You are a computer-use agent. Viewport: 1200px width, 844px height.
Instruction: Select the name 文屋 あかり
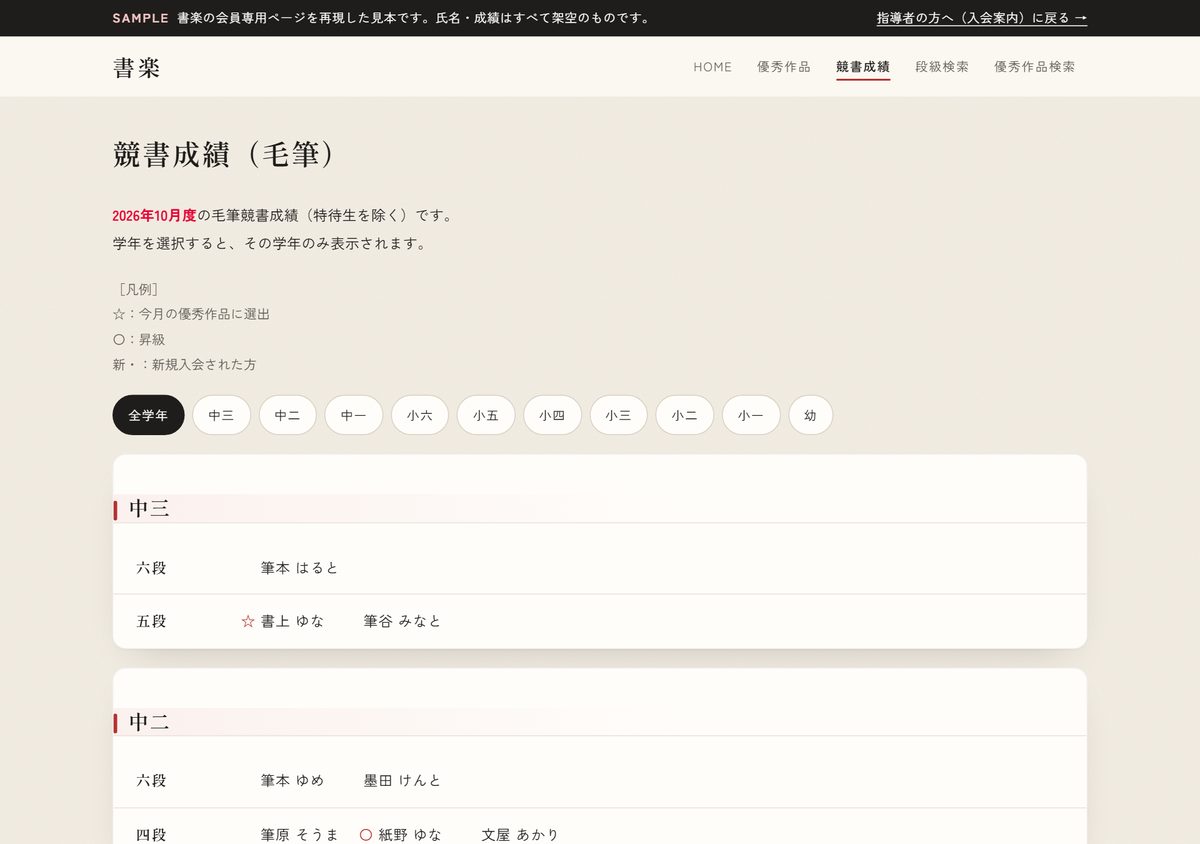[520, 834]
